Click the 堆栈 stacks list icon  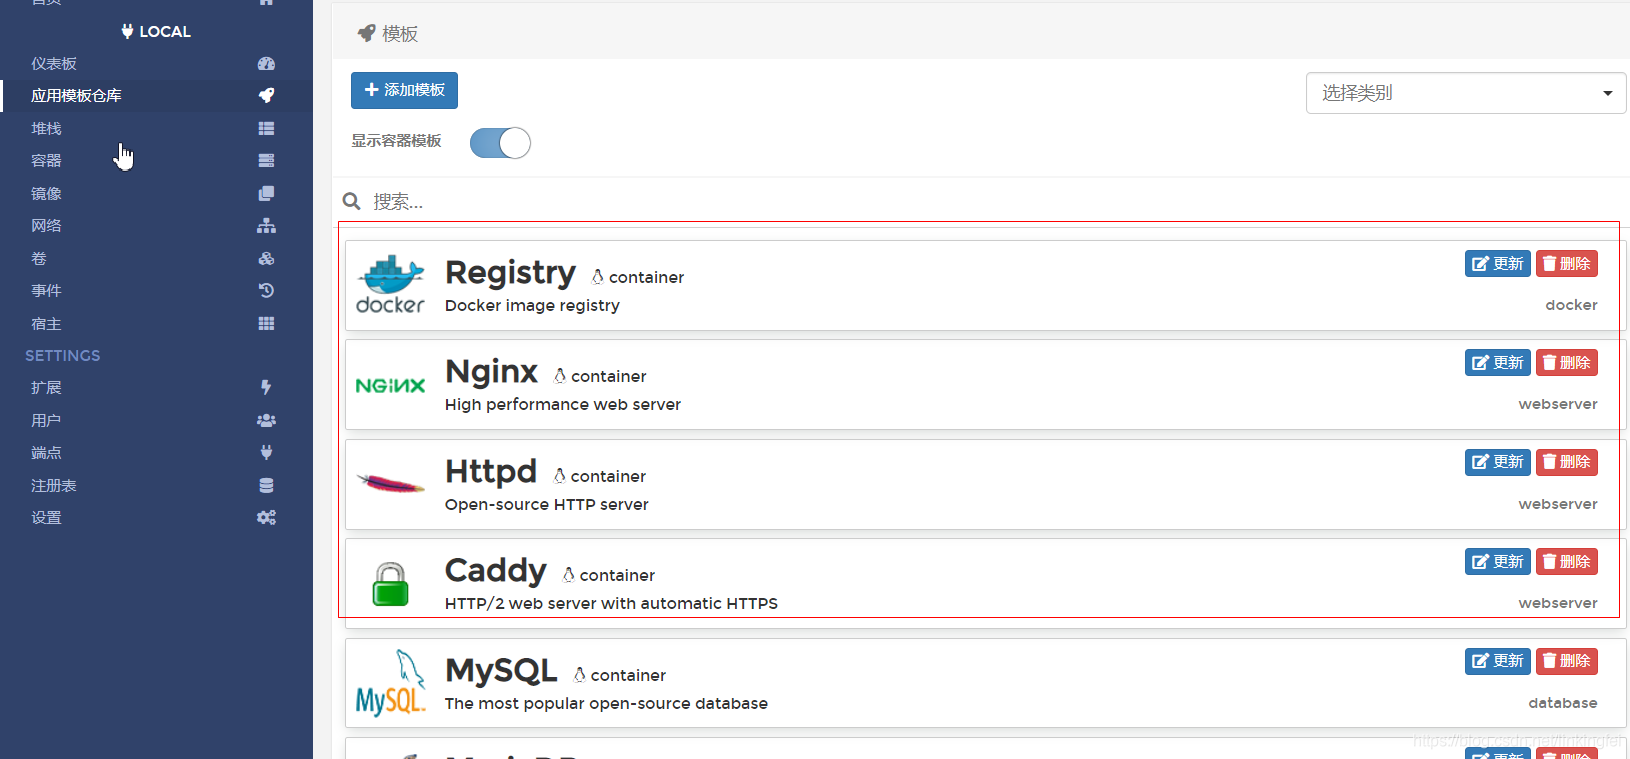pyautogui.click(x=266, y=128)
